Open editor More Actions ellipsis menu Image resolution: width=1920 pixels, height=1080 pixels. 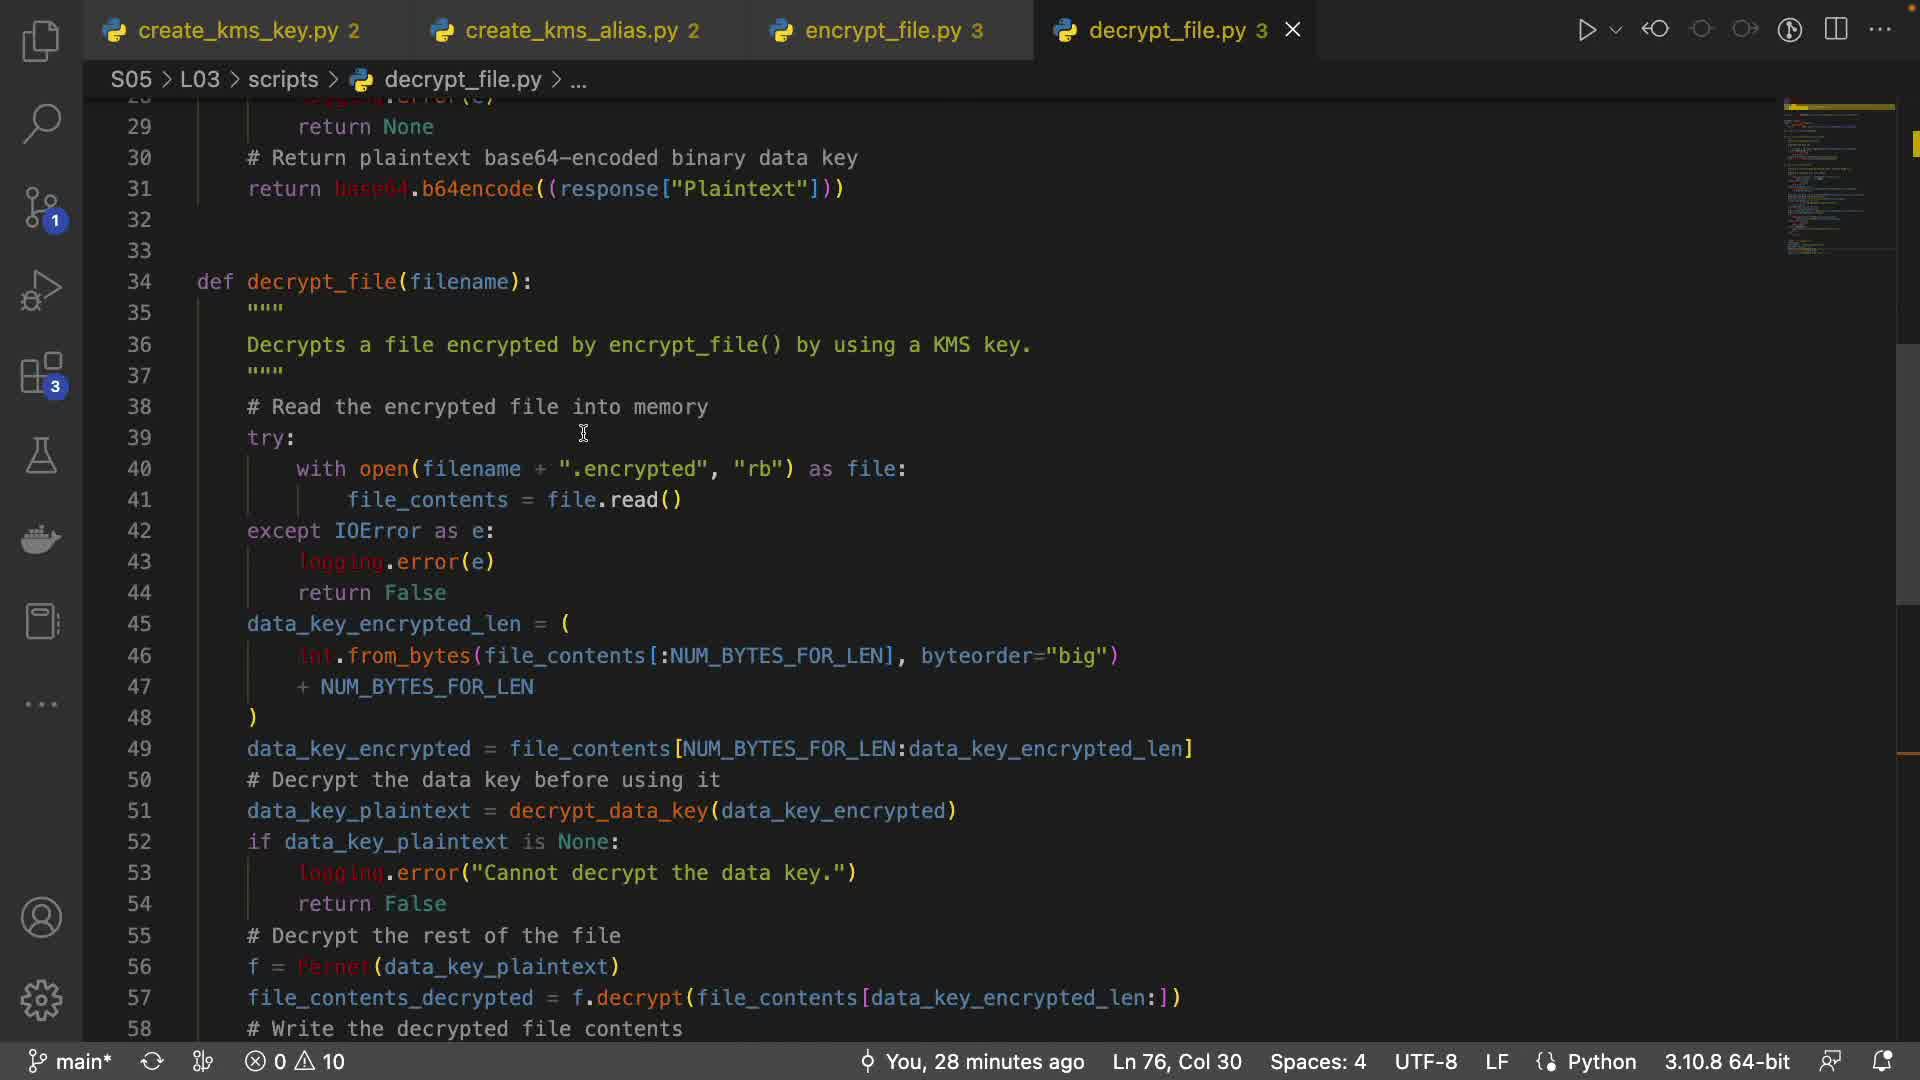(1881, 30)
